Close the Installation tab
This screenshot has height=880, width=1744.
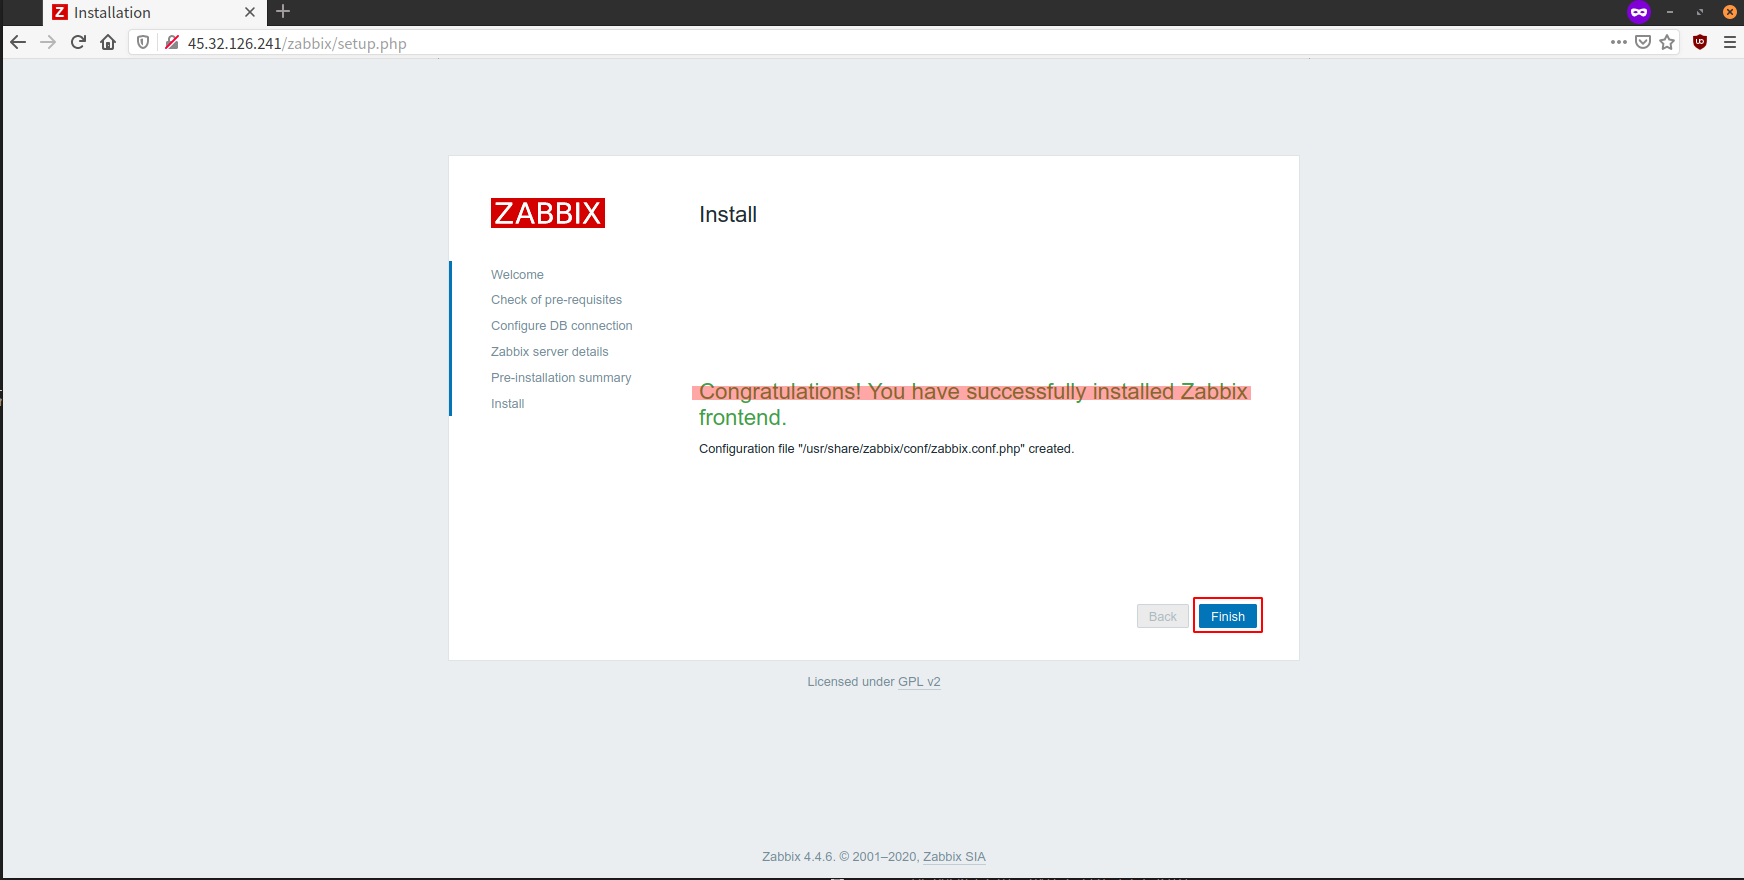pos(250,12)
